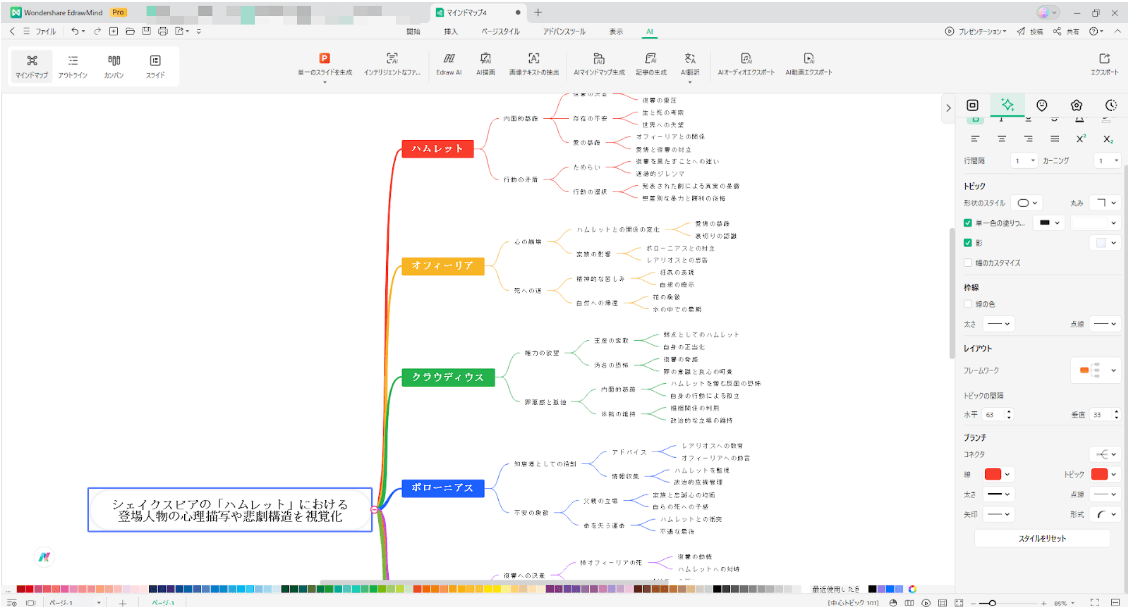Image resolution: width=1128 pixels, height=607 pixels.
Task: Click the floating Edraw AI assistant icon
Action: (45, 557)
